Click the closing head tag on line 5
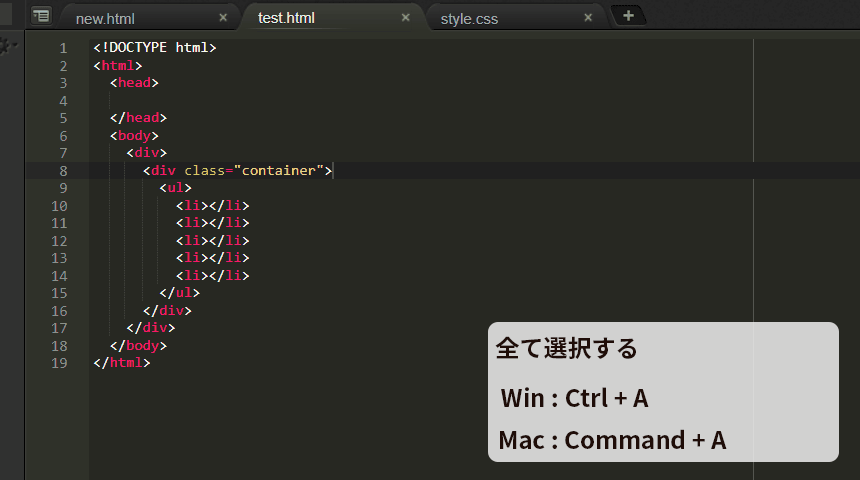This screenshot has height=480, width=860. [138, 117]
